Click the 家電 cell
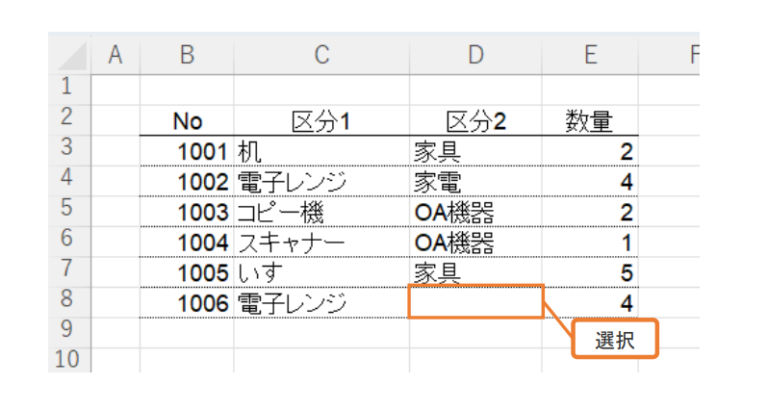The width and height of the screenshot is (768, 410). 475,182
